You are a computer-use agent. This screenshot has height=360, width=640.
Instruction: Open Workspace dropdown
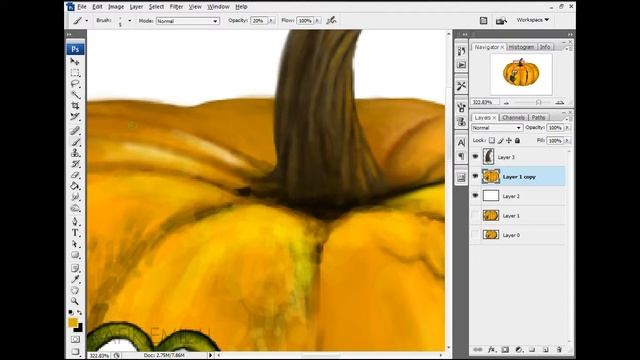[533, 20]
